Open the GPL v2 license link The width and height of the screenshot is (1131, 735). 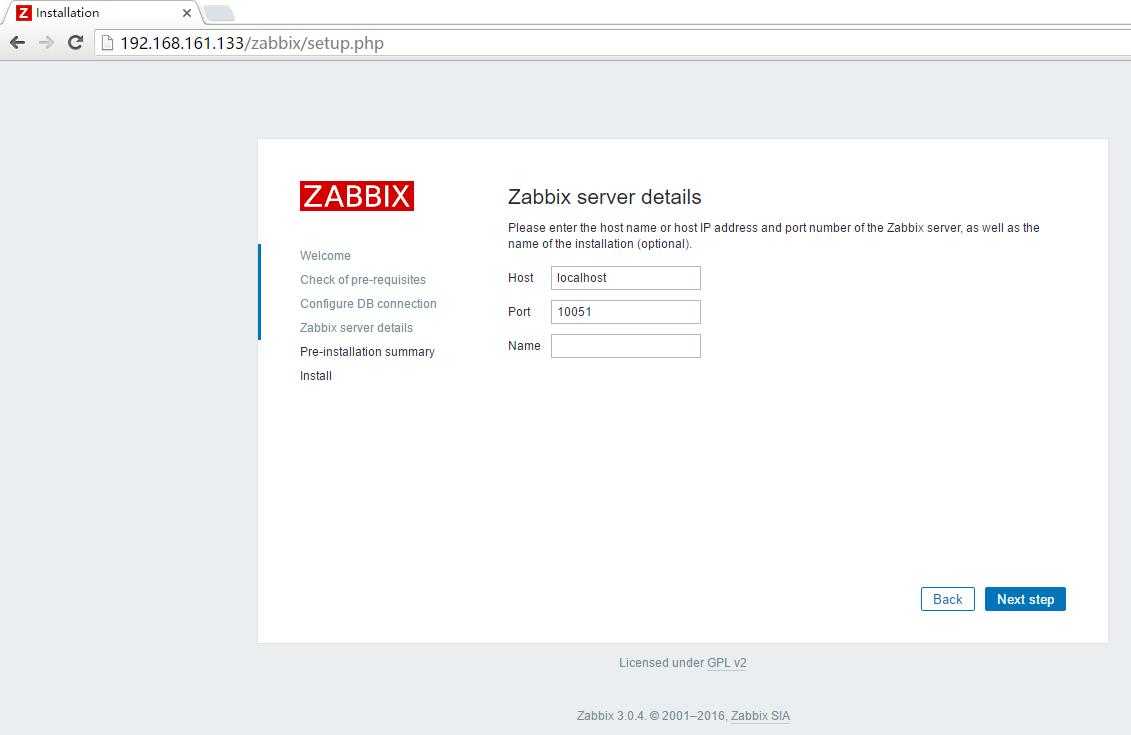(x=726, y=663)
